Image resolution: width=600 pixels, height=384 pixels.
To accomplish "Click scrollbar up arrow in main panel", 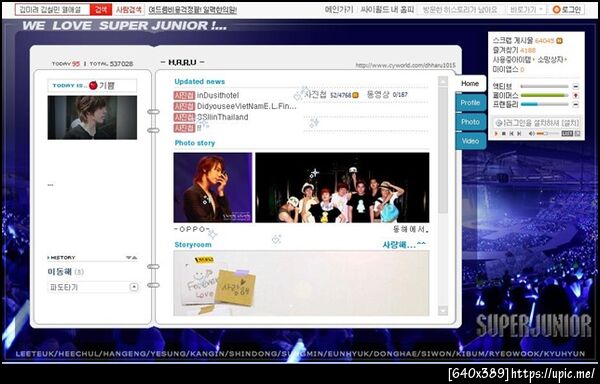I will pyautogui.click(x=443, y=81).
